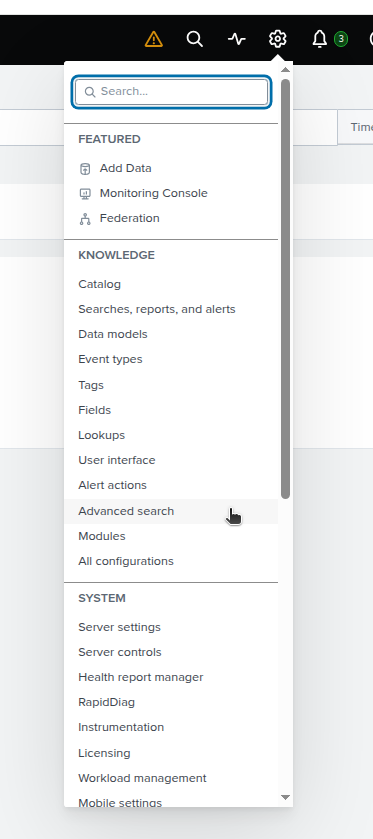The image size is (373, 839).
Task: Open notifications bell icon
Action: (319, 39)
